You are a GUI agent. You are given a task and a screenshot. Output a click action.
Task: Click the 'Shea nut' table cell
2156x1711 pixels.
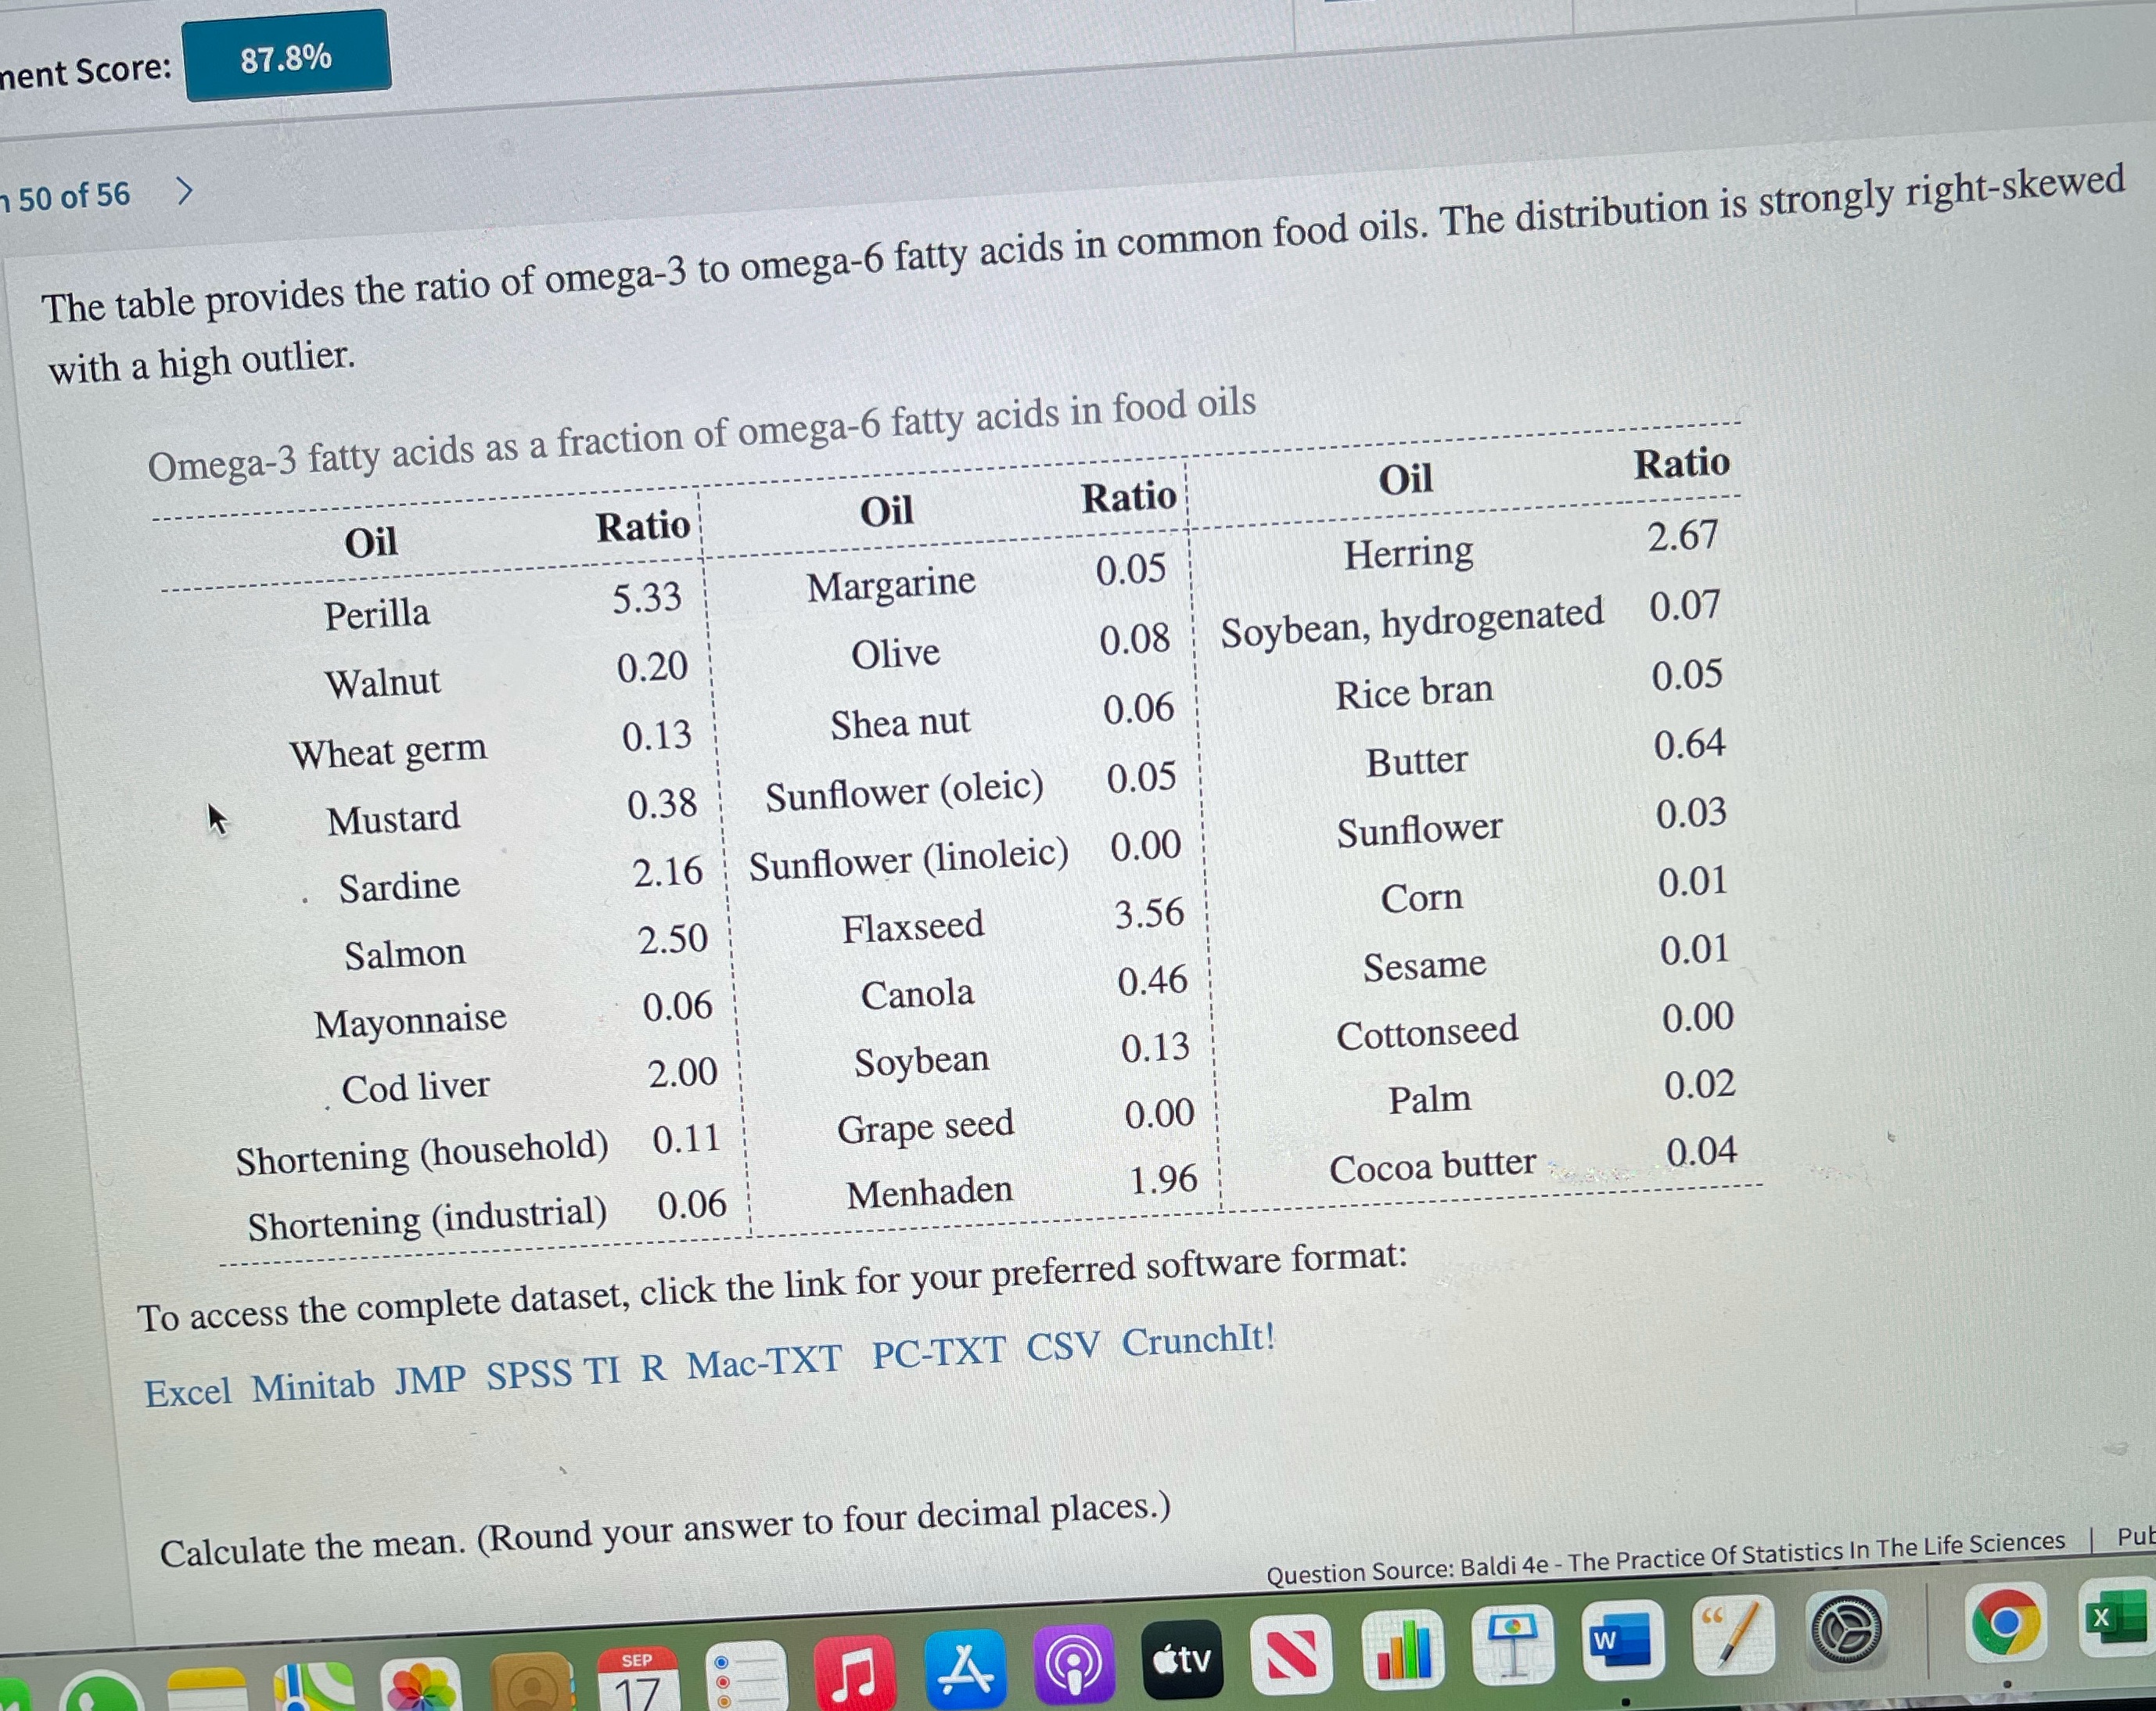click(900, 723)
